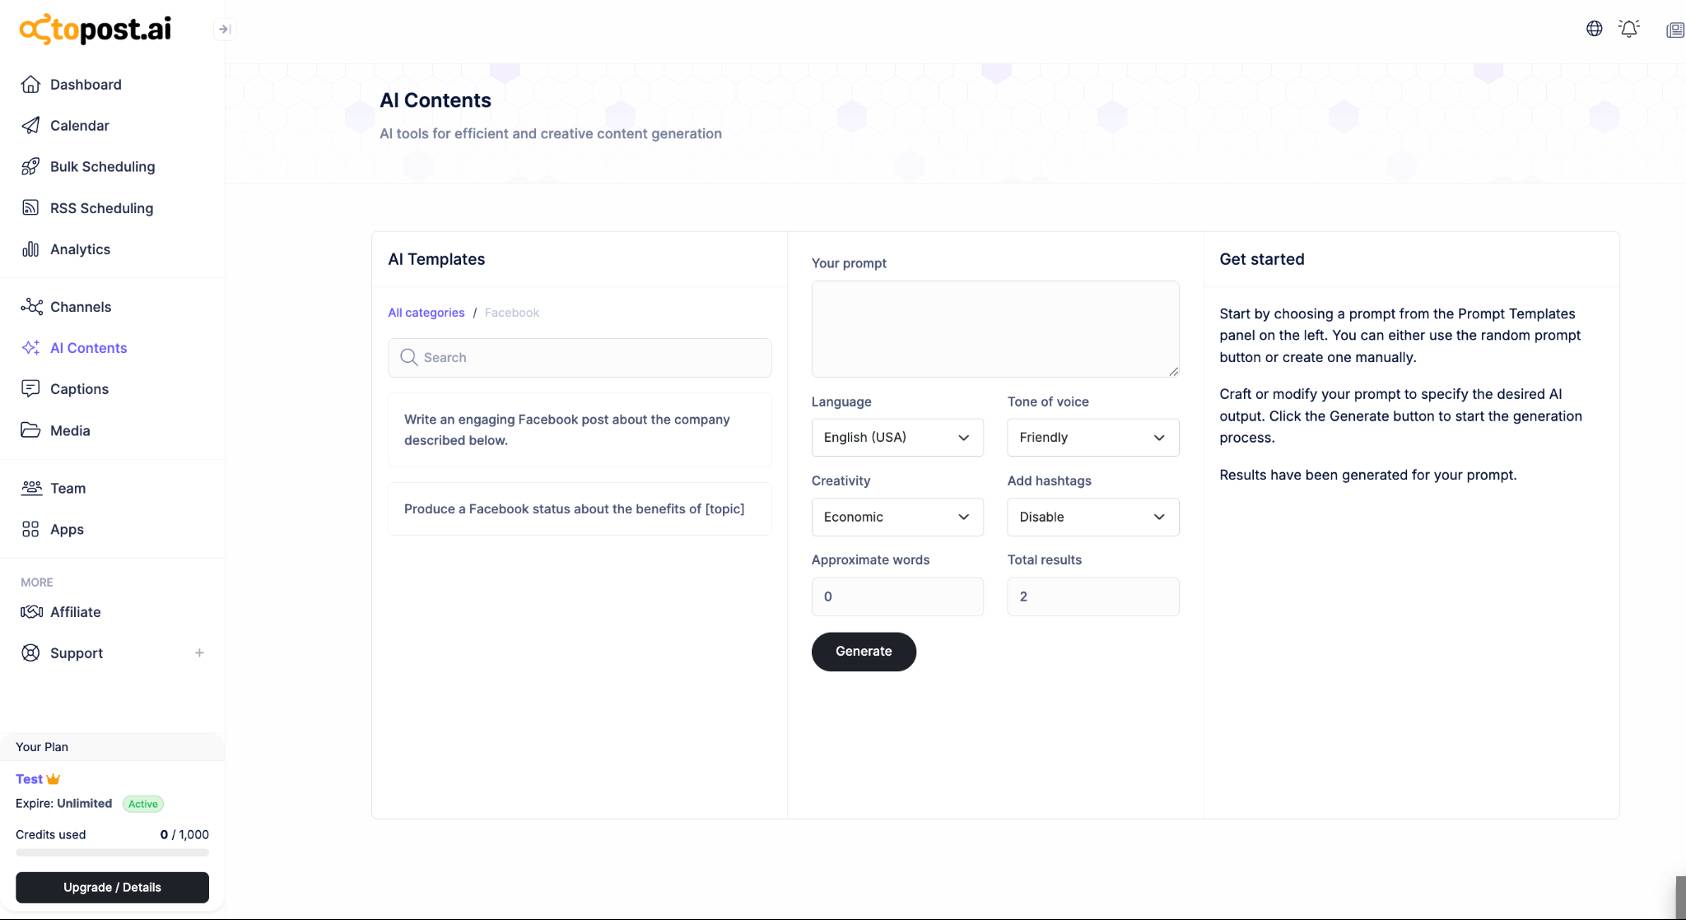Collapse the sidebar with the arrow icon
Viewport: 1686px width, 920px height.
coord(224,29)
